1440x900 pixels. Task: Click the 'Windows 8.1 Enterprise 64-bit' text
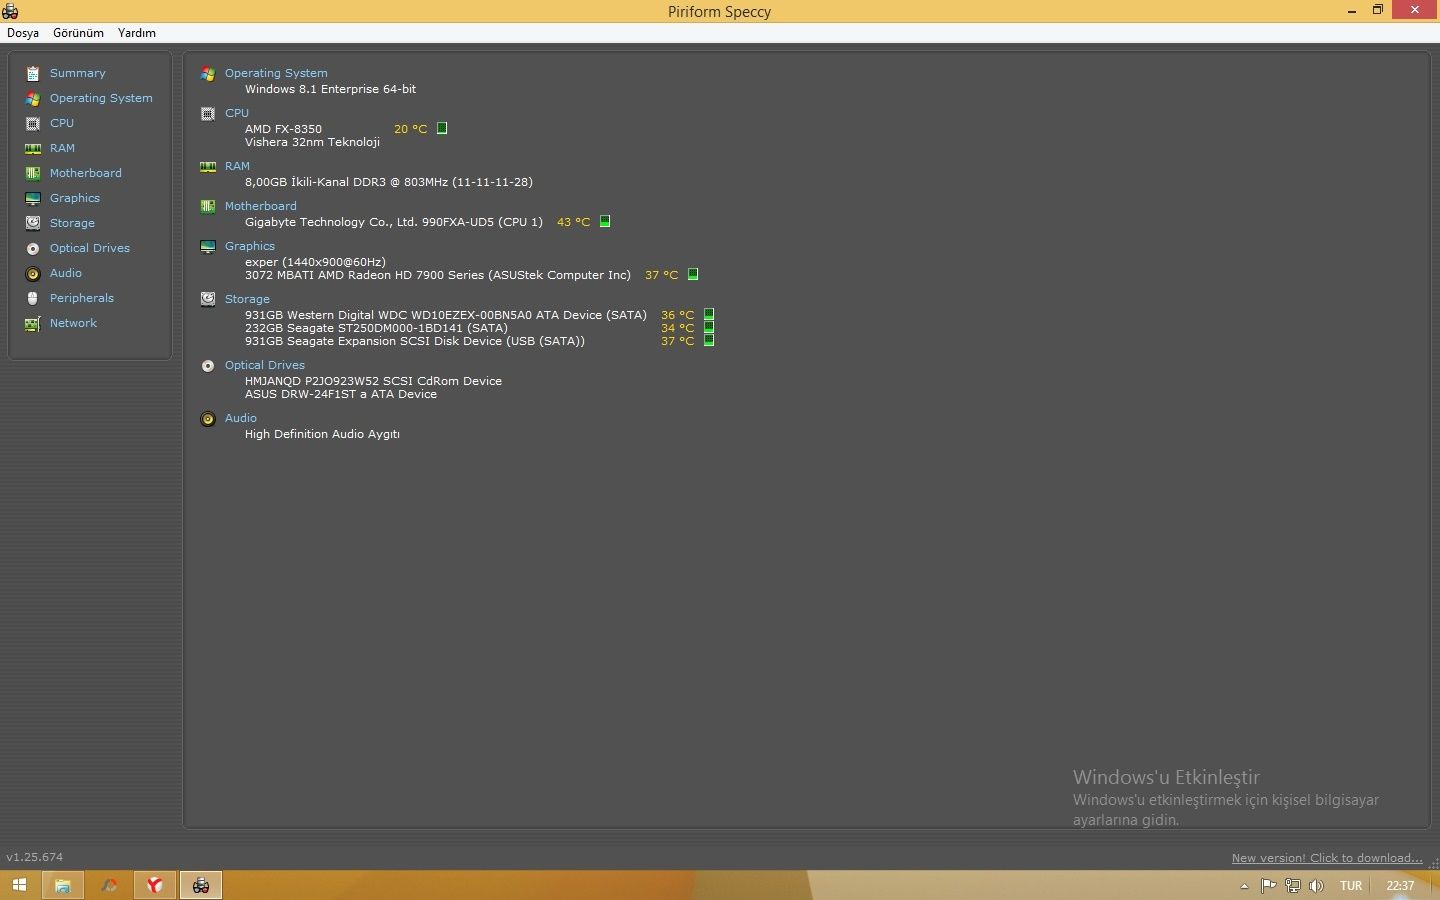330,89
